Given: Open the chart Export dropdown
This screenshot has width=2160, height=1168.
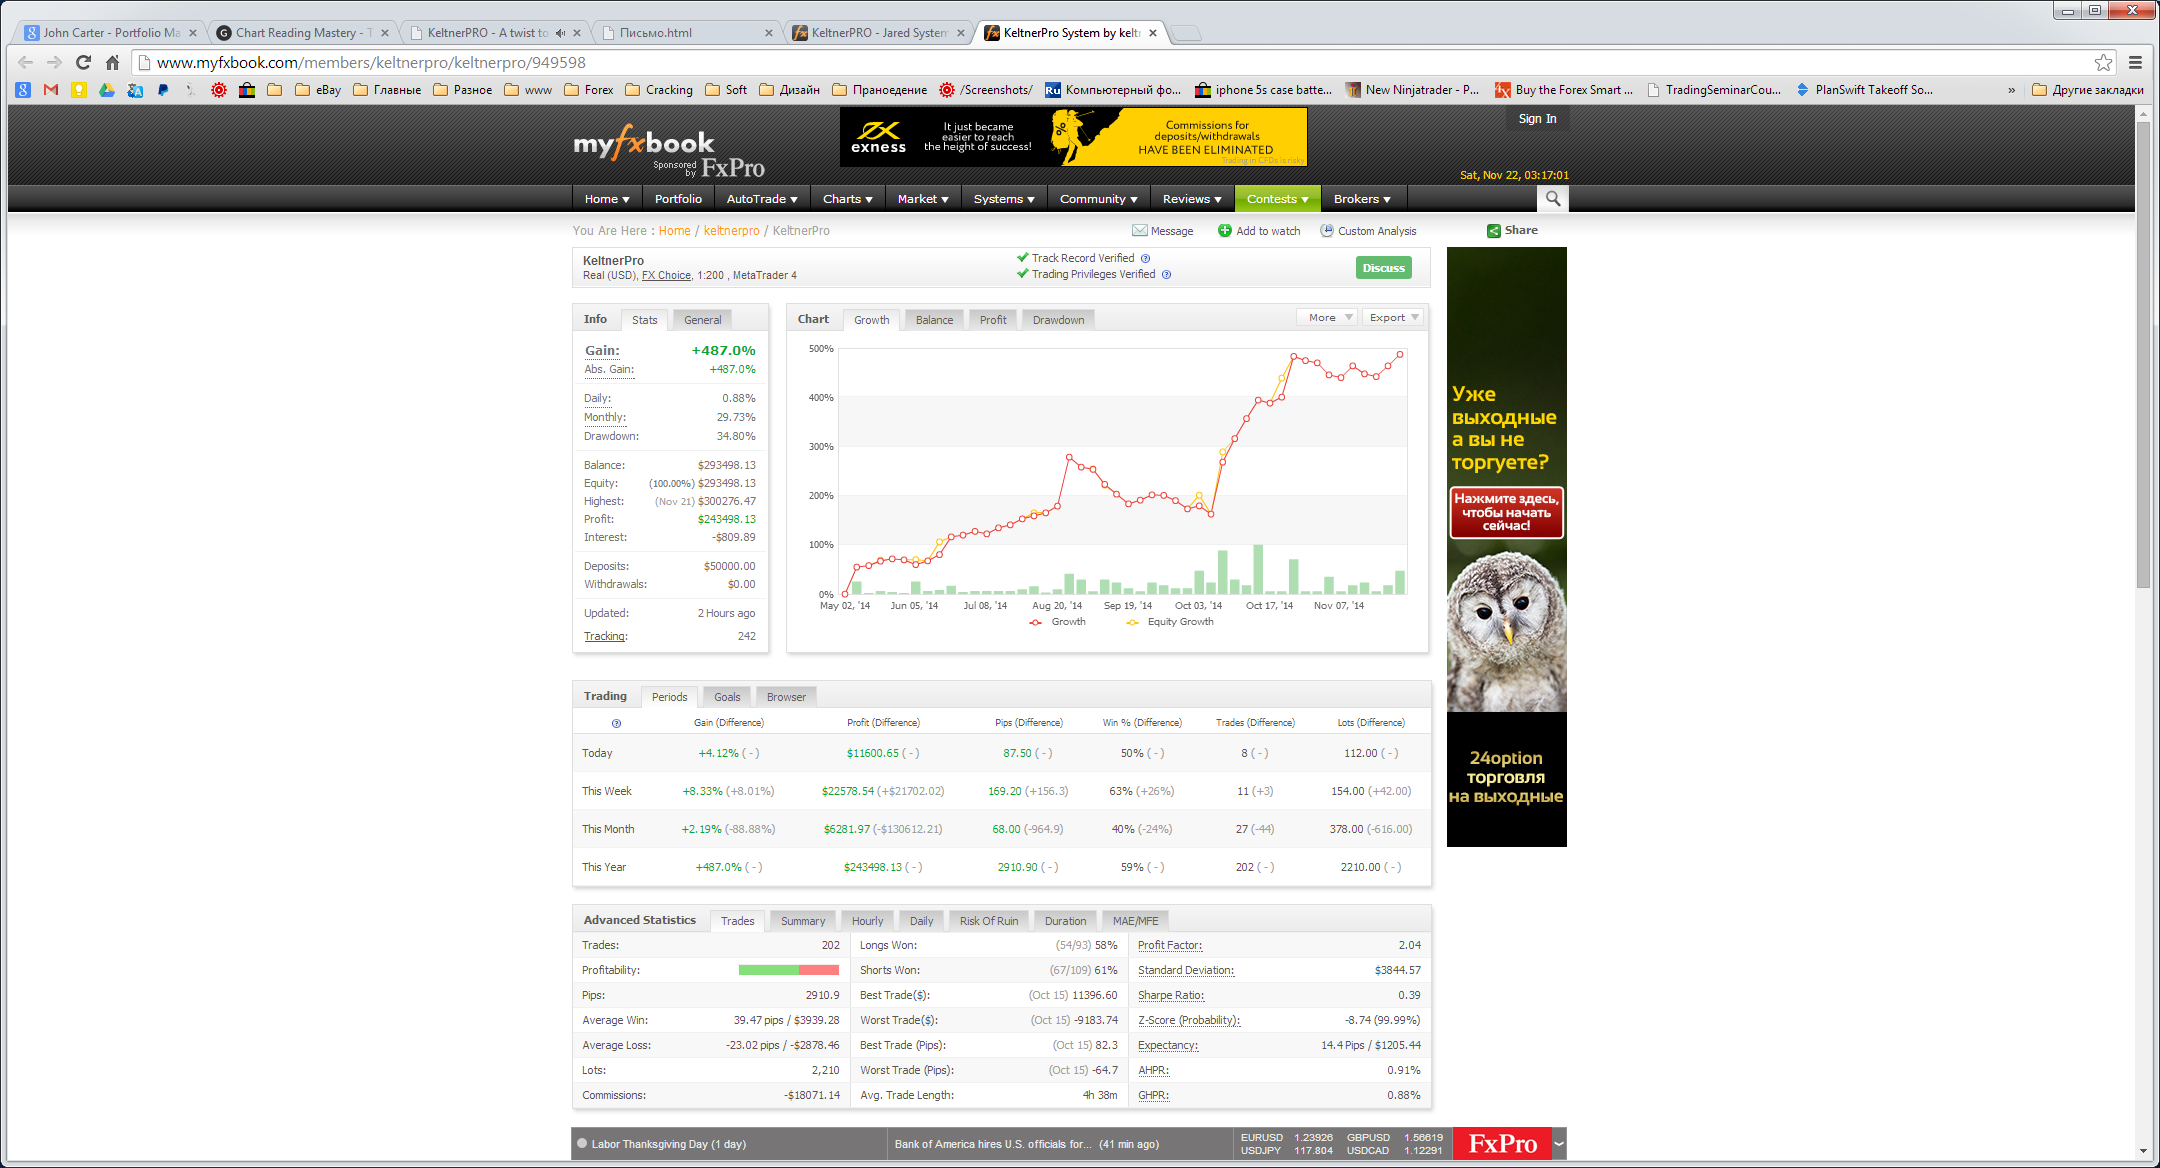Looking at the screenshot, I should point(1393,318).
